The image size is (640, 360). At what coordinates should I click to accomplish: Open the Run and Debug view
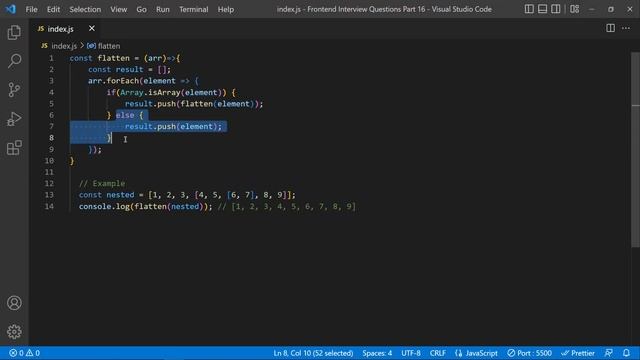click(x=14, y=119)
